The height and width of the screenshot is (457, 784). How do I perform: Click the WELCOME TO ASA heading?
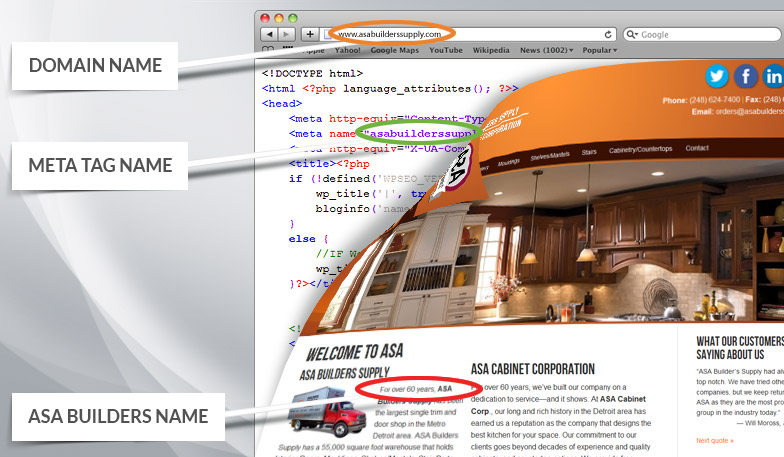(x=354, y=352)
